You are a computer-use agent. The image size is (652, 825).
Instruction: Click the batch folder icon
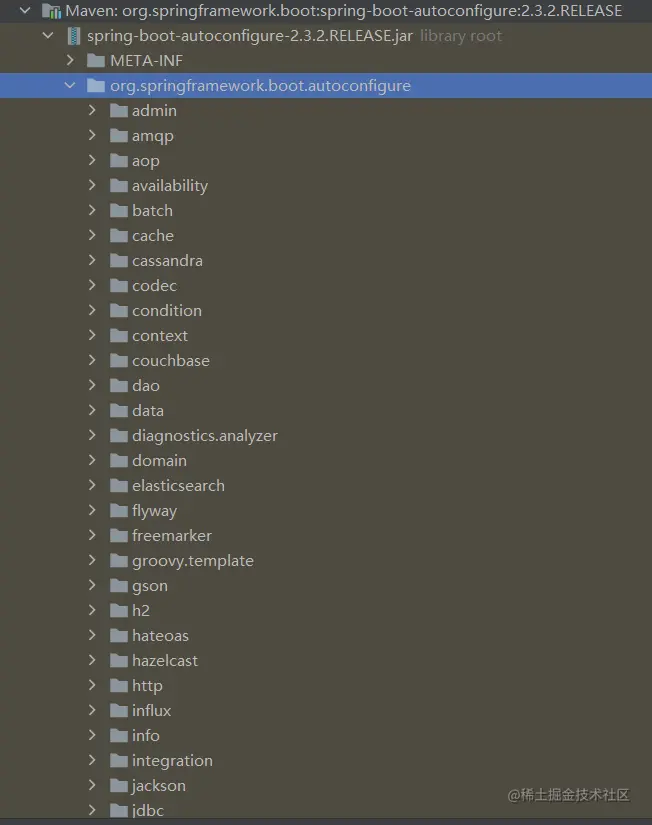point(119,210)
